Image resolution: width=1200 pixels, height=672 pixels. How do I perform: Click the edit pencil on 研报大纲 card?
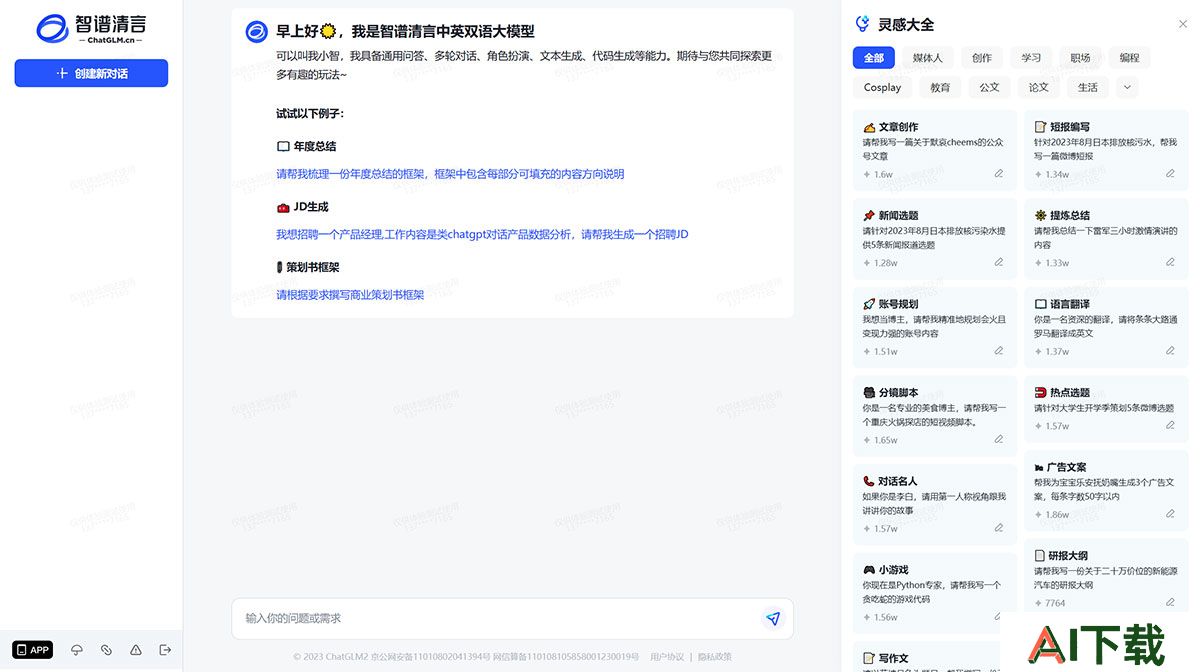pos(1170,602)
